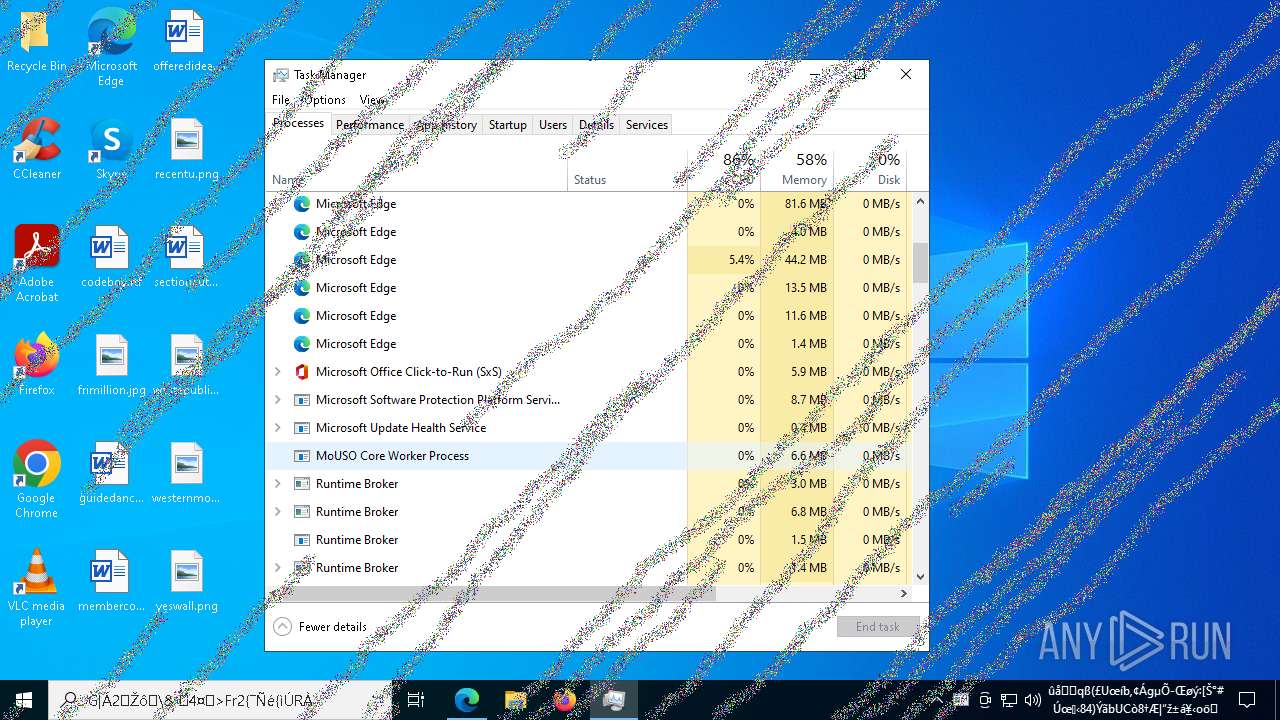Select the recentu.png file icon
This screenshot has height=720, width=1280.
coord(186,150)
